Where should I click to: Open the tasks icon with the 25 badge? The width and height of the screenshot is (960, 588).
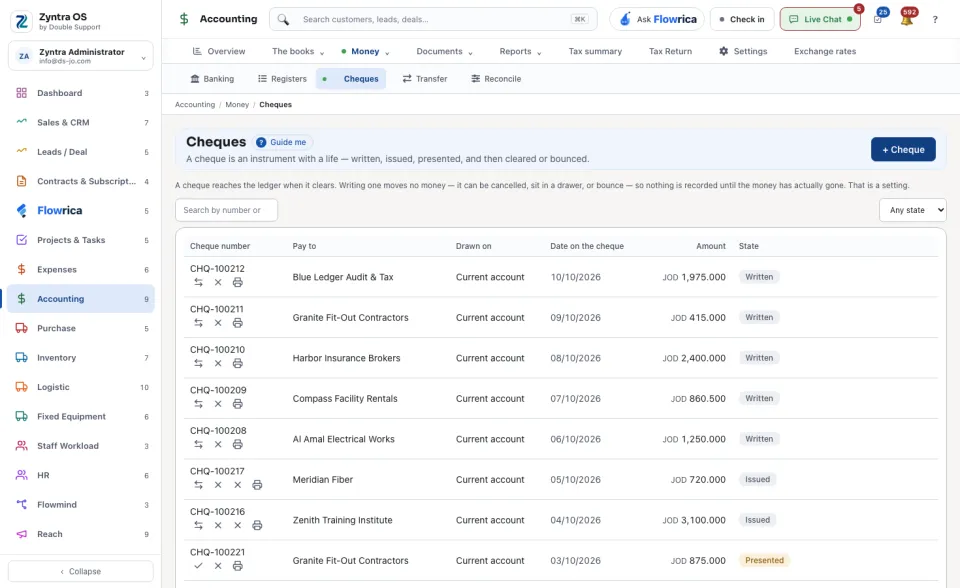click(878, 19)
